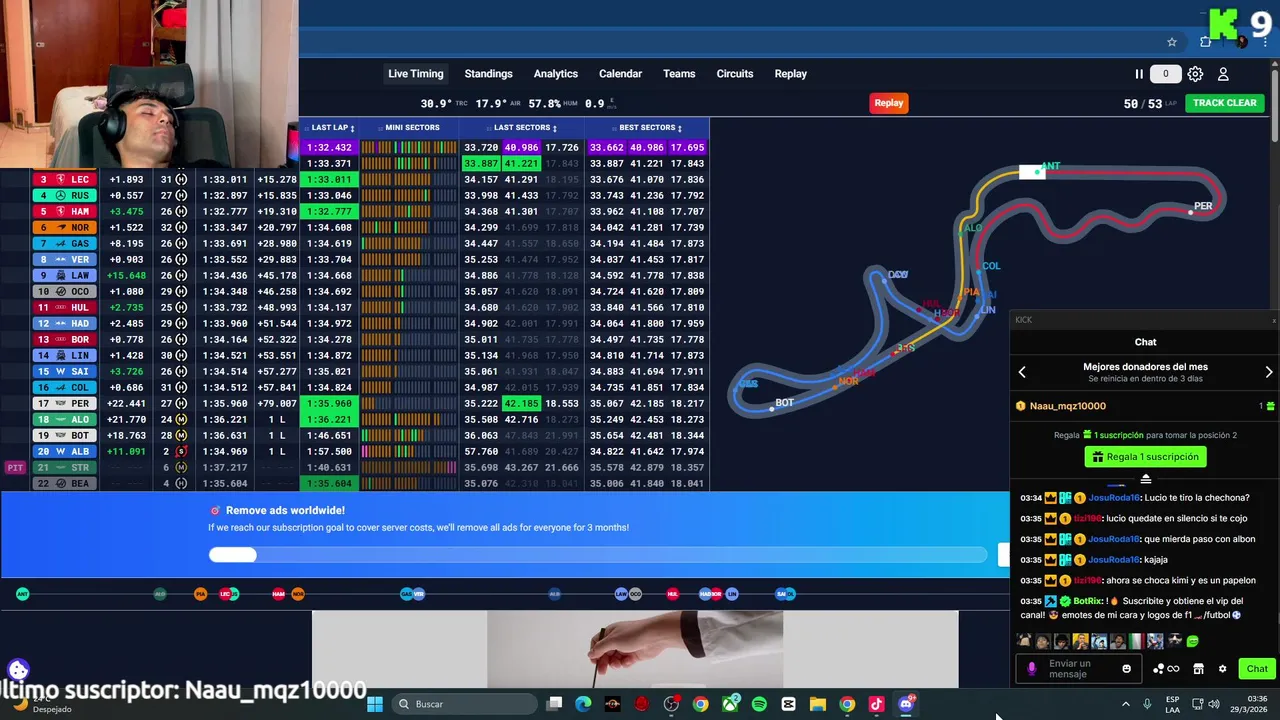Switch to the Live Timing tab

click(x=415, y=74)
